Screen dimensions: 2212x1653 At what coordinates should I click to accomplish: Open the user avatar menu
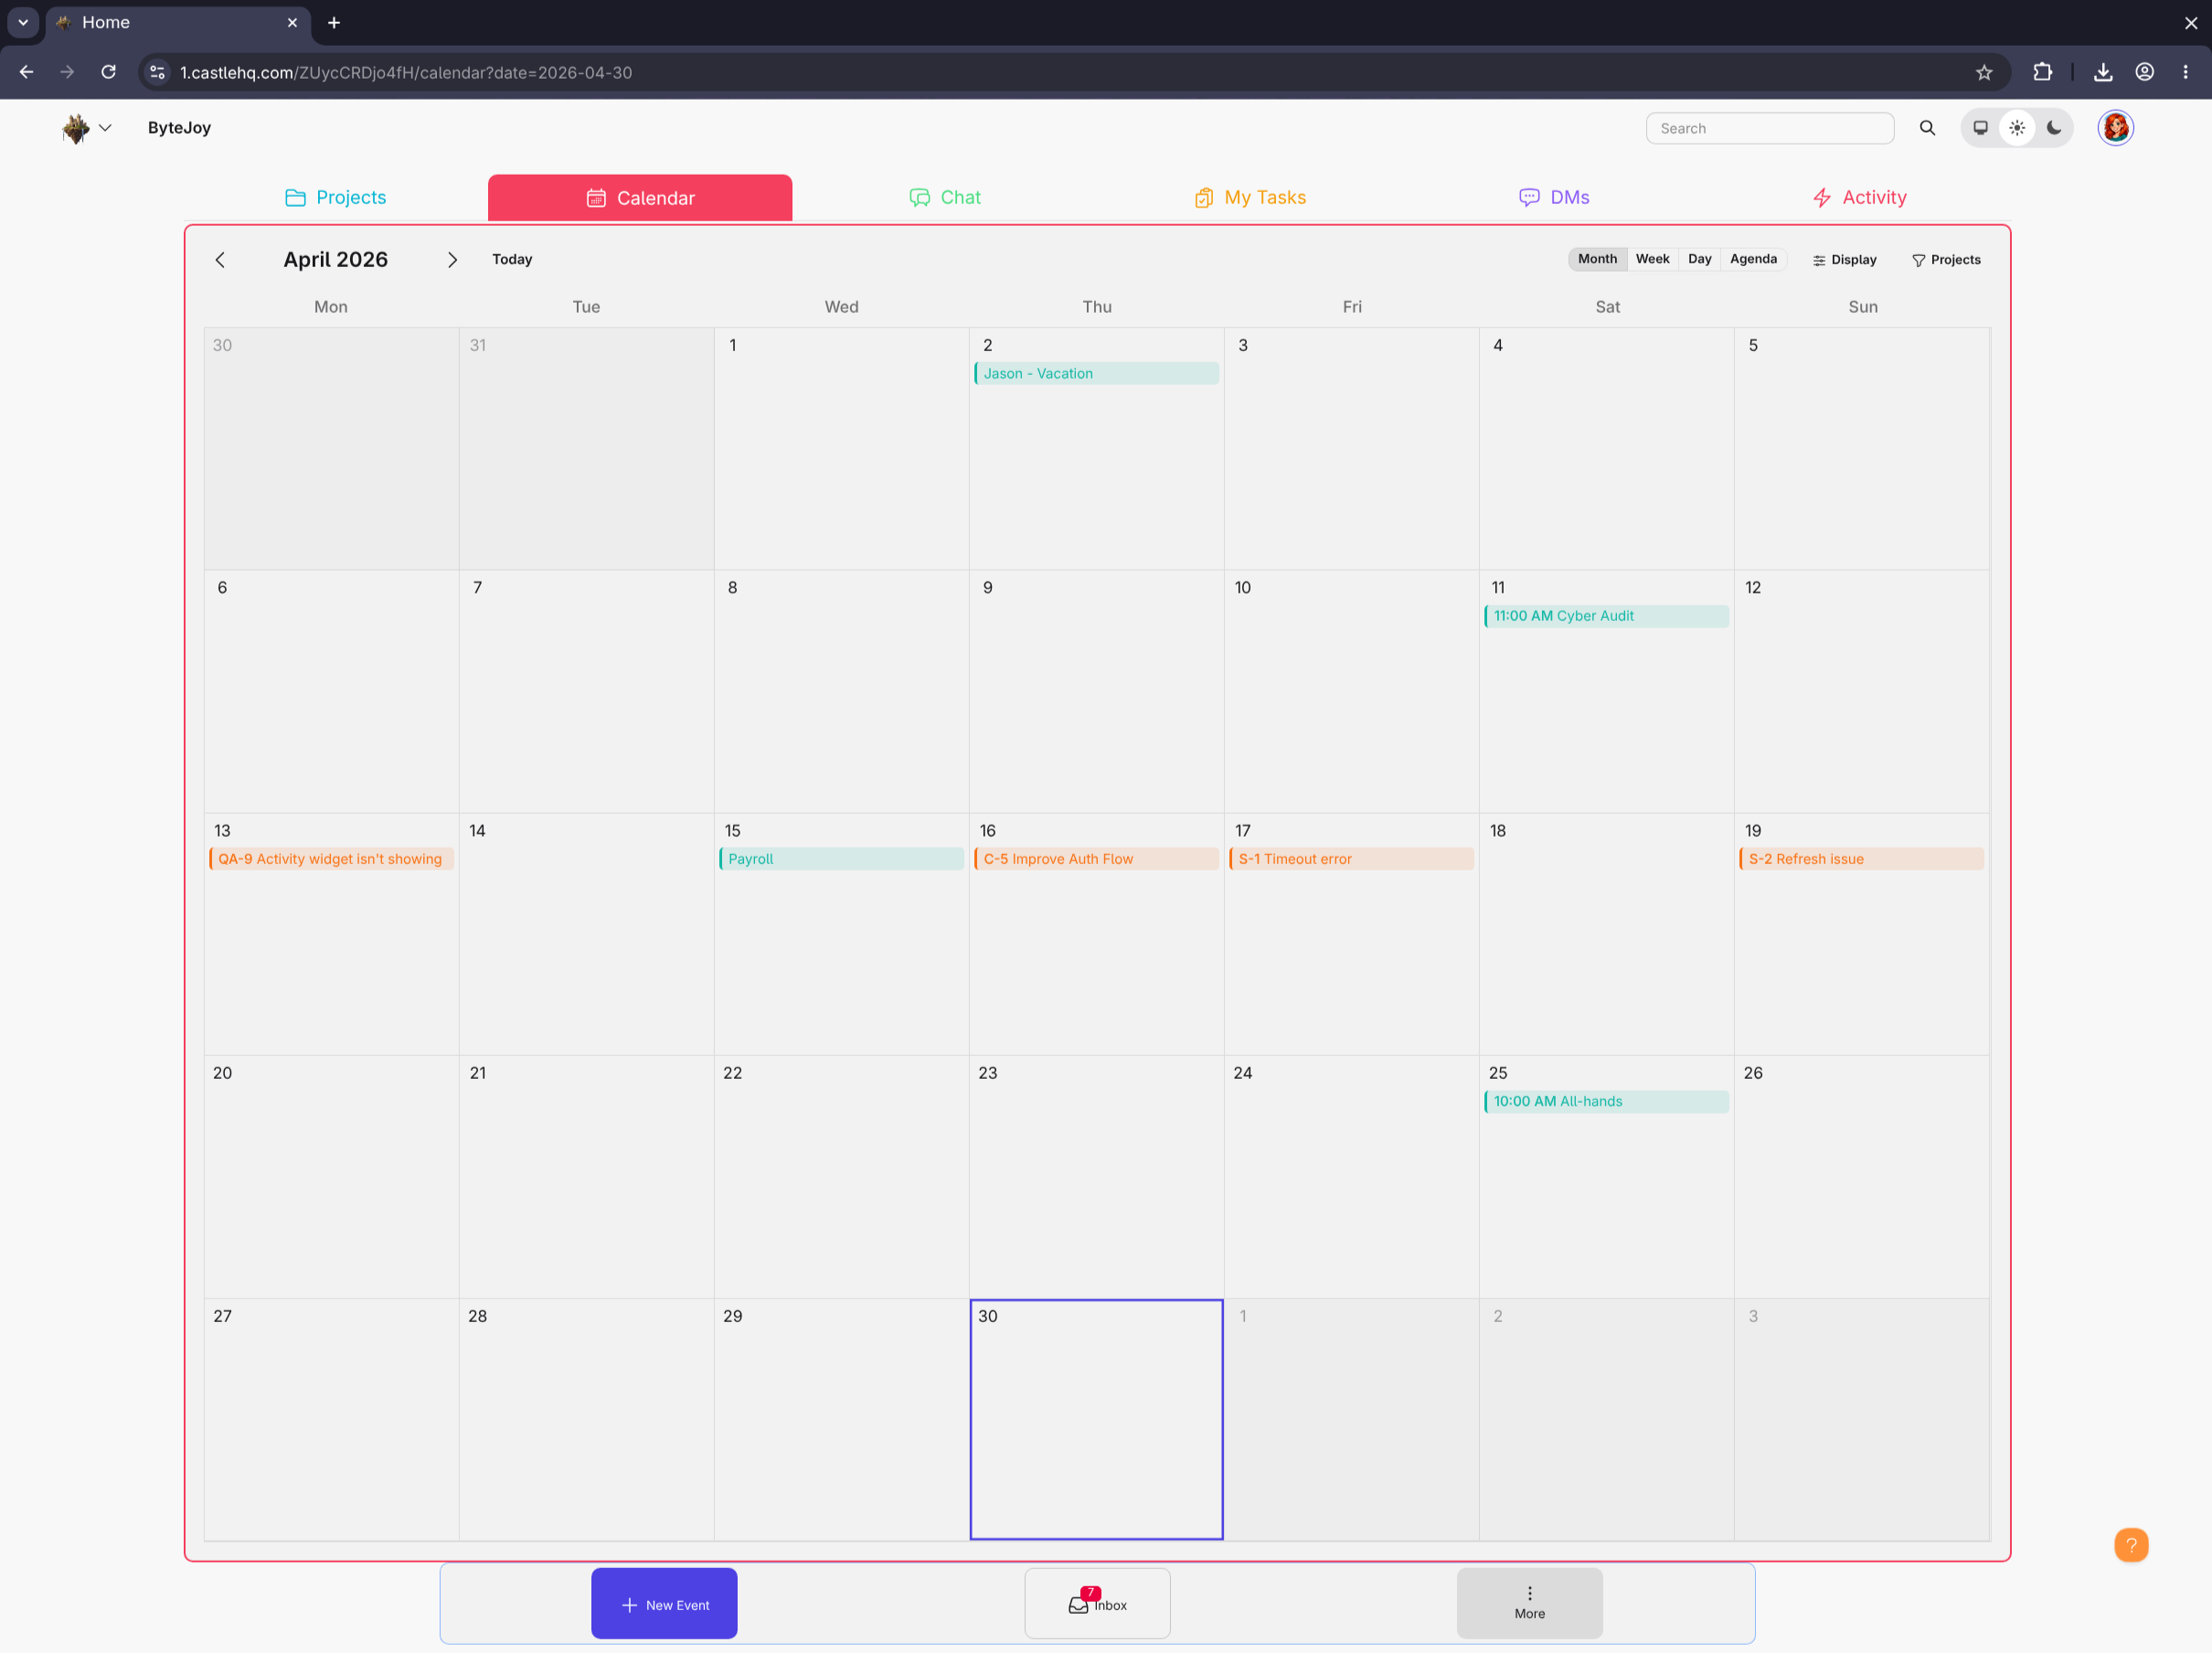[x=2114, y=128]
